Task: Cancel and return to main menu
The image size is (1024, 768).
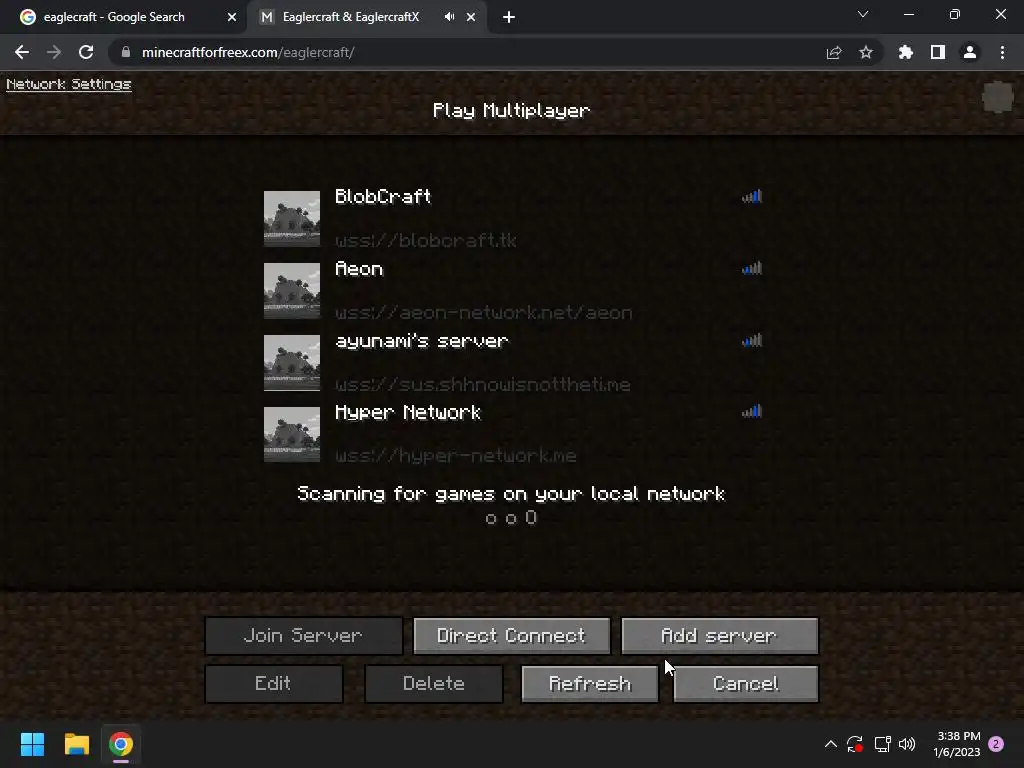Action: [746, 684]
